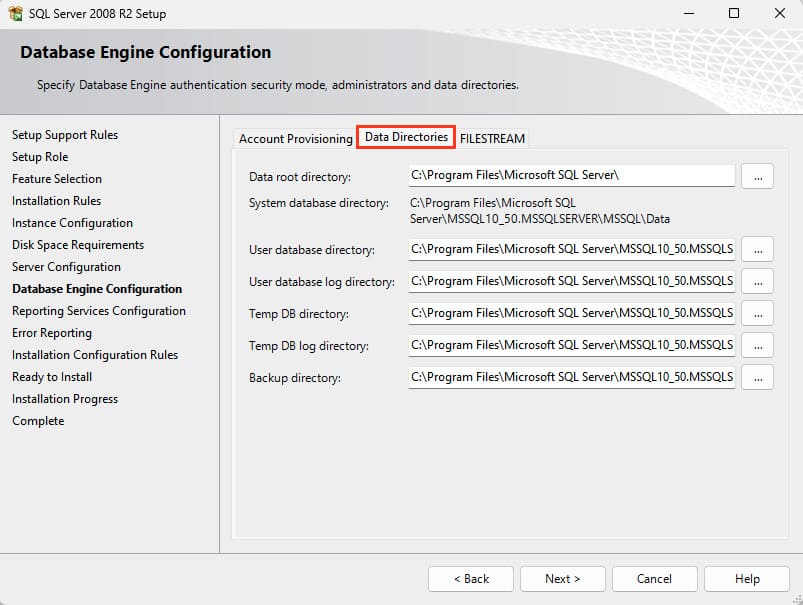Click into the Backup directory path field
Screen dimensions: 803x605
pos(572,378)
